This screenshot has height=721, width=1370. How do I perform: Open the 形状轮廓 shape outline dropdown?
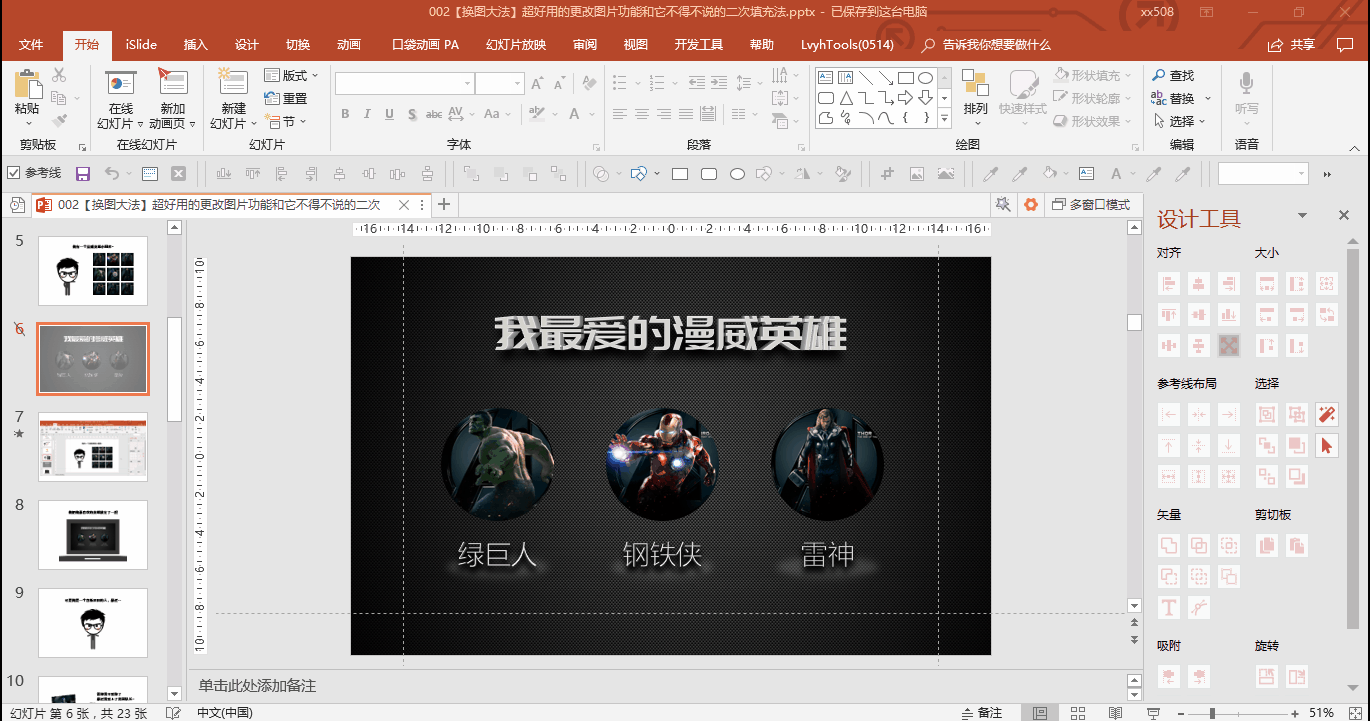point(1094,98)
